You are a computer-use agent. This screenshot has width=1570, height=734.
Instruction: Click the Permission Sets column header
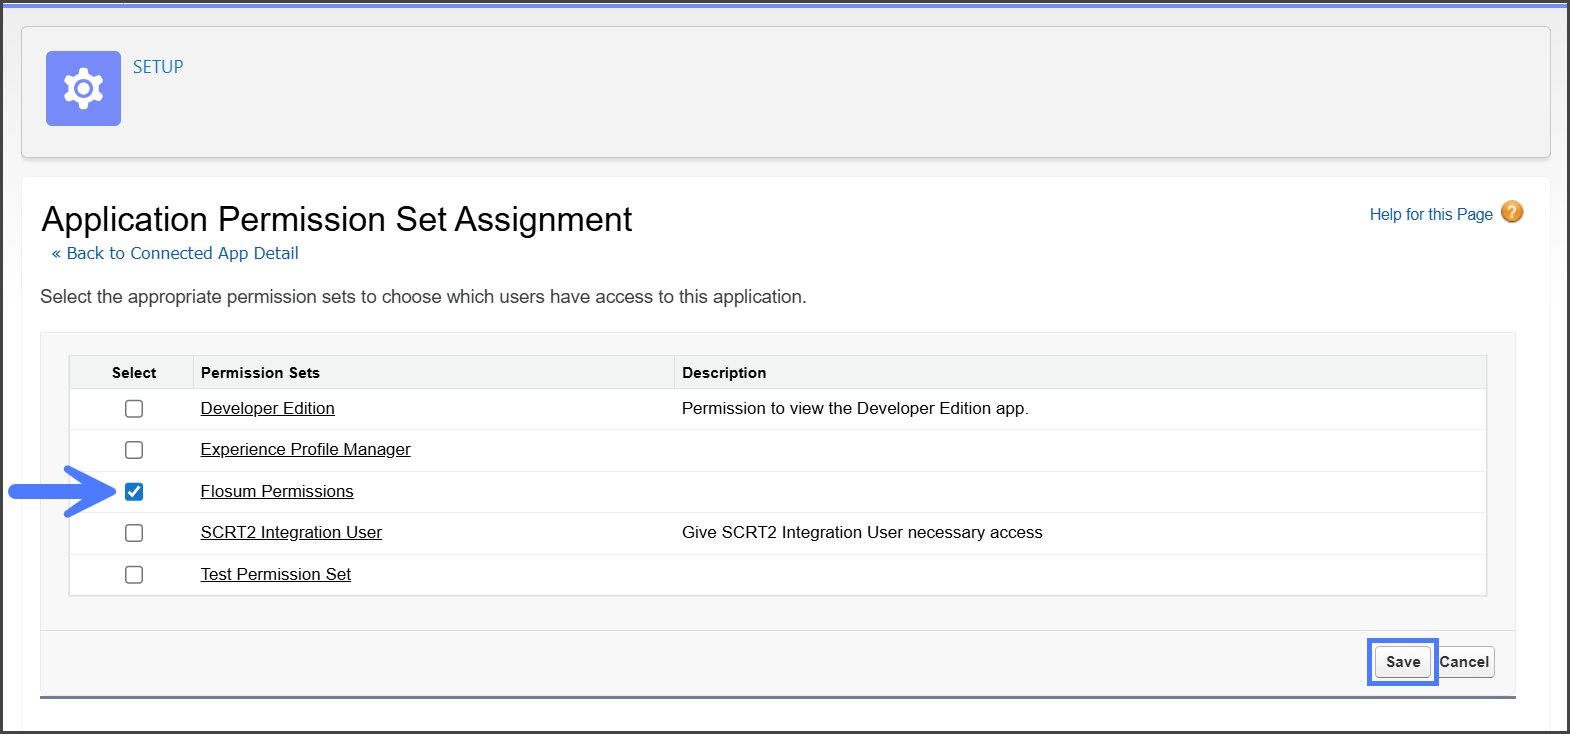(x=260, y=373)
